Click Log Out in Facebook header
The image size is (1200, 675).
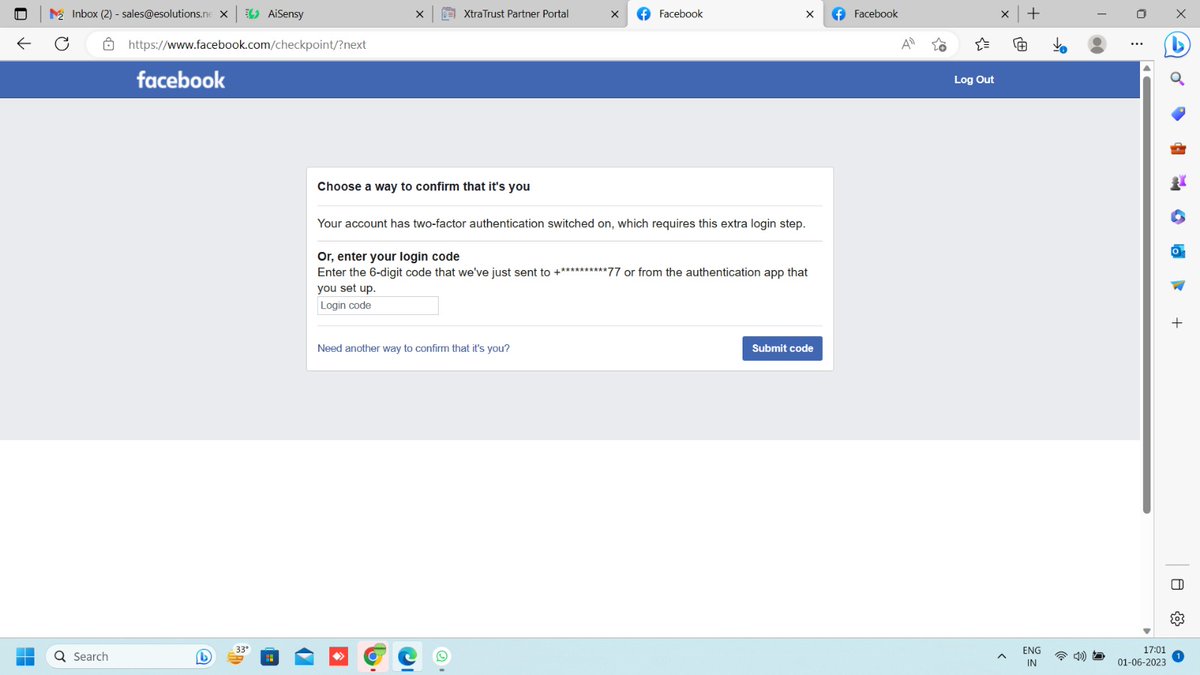coord(974,80)
